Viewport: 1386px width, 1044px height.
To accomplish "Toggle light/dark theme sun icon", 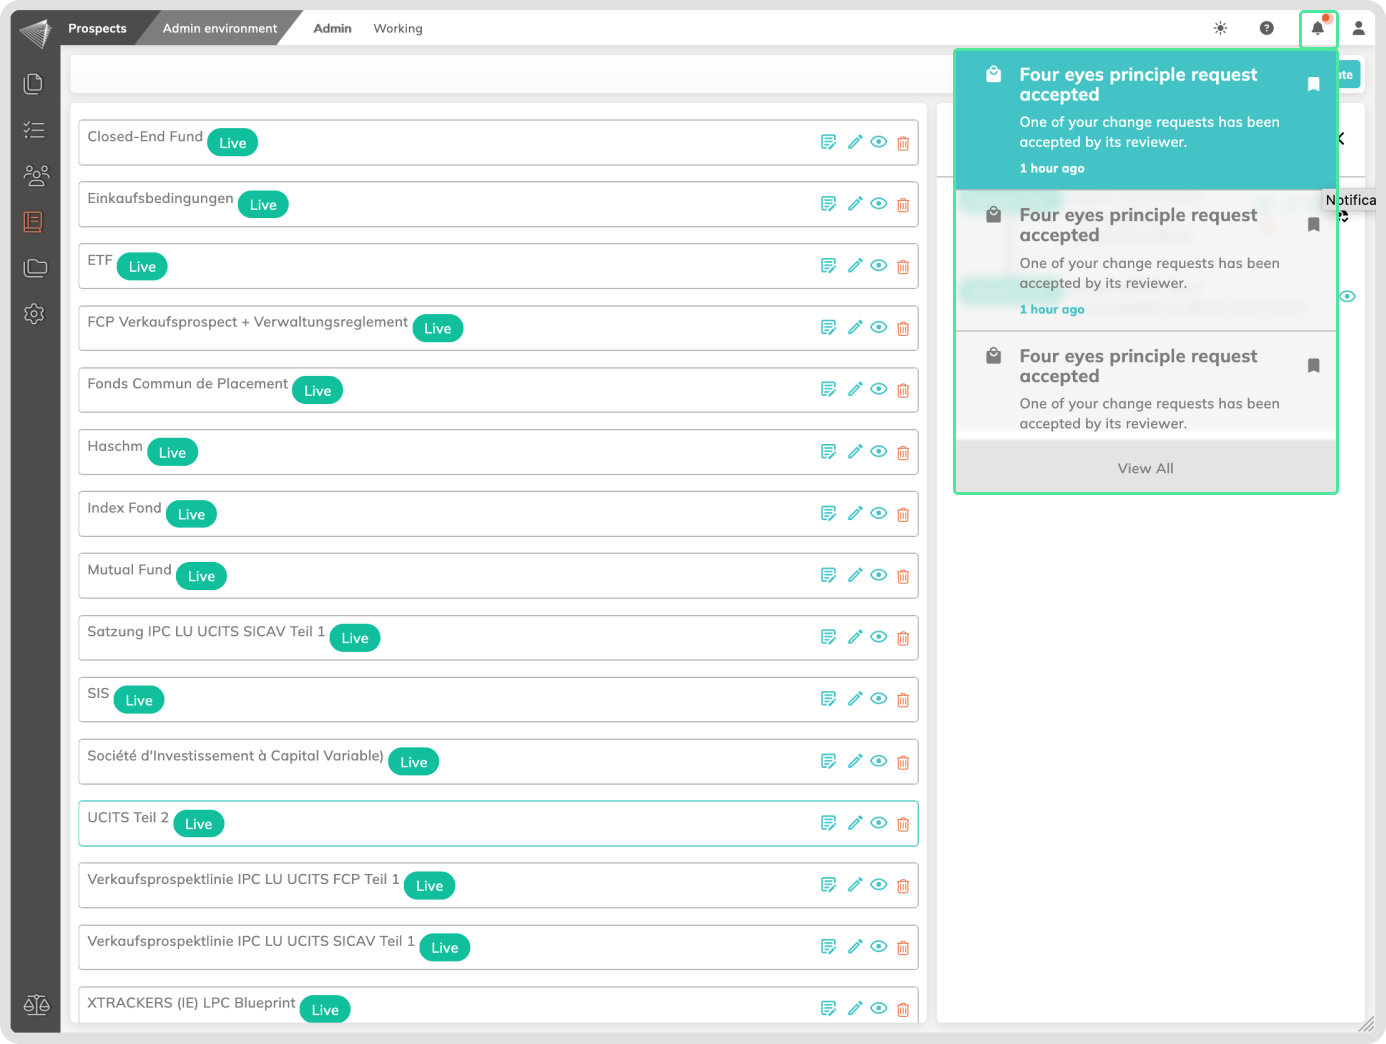I will pos(1220,28).
